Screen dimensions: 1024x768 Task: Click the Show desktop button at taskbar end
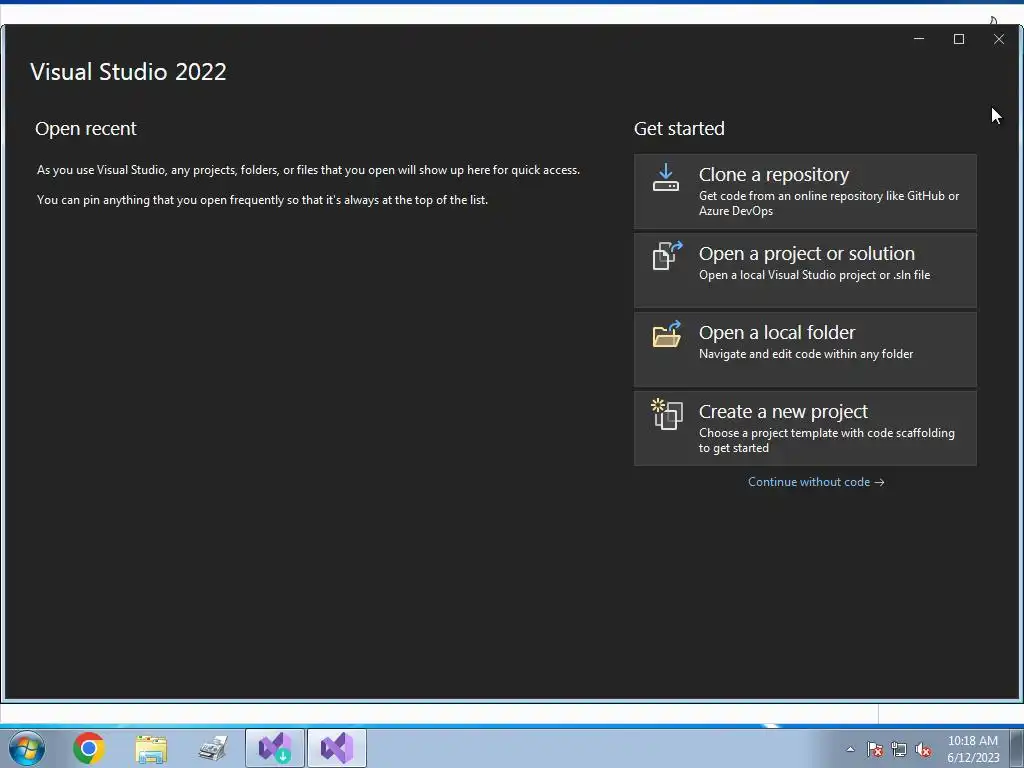[1017, 748]
